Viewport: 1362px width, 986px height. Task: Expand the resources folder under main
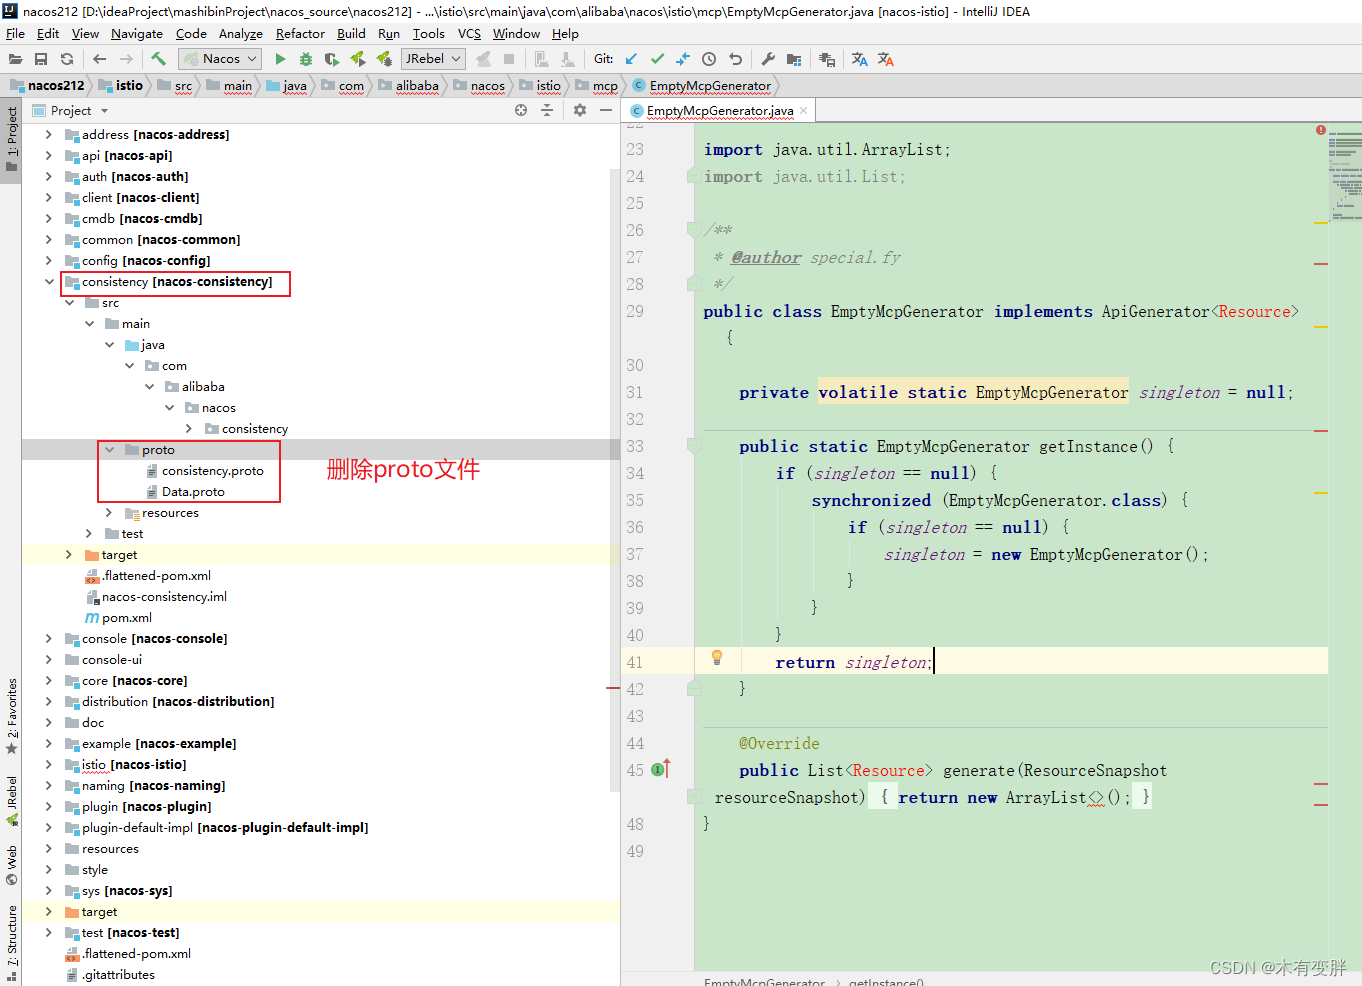[109, 512]
